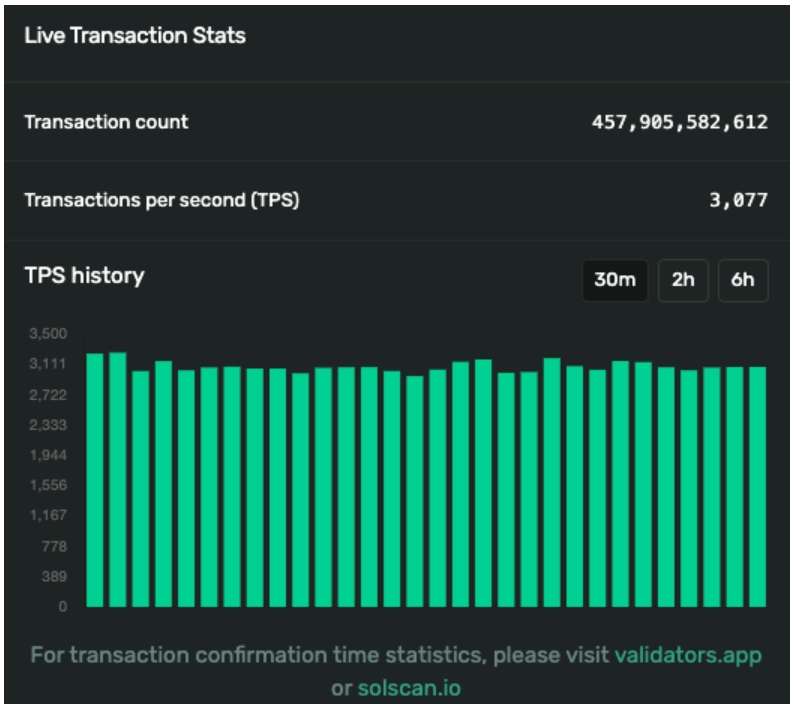Click the TPS value 3,077
Screen dimensions: 795x712
pyautogui.click(x=738, y=200)
